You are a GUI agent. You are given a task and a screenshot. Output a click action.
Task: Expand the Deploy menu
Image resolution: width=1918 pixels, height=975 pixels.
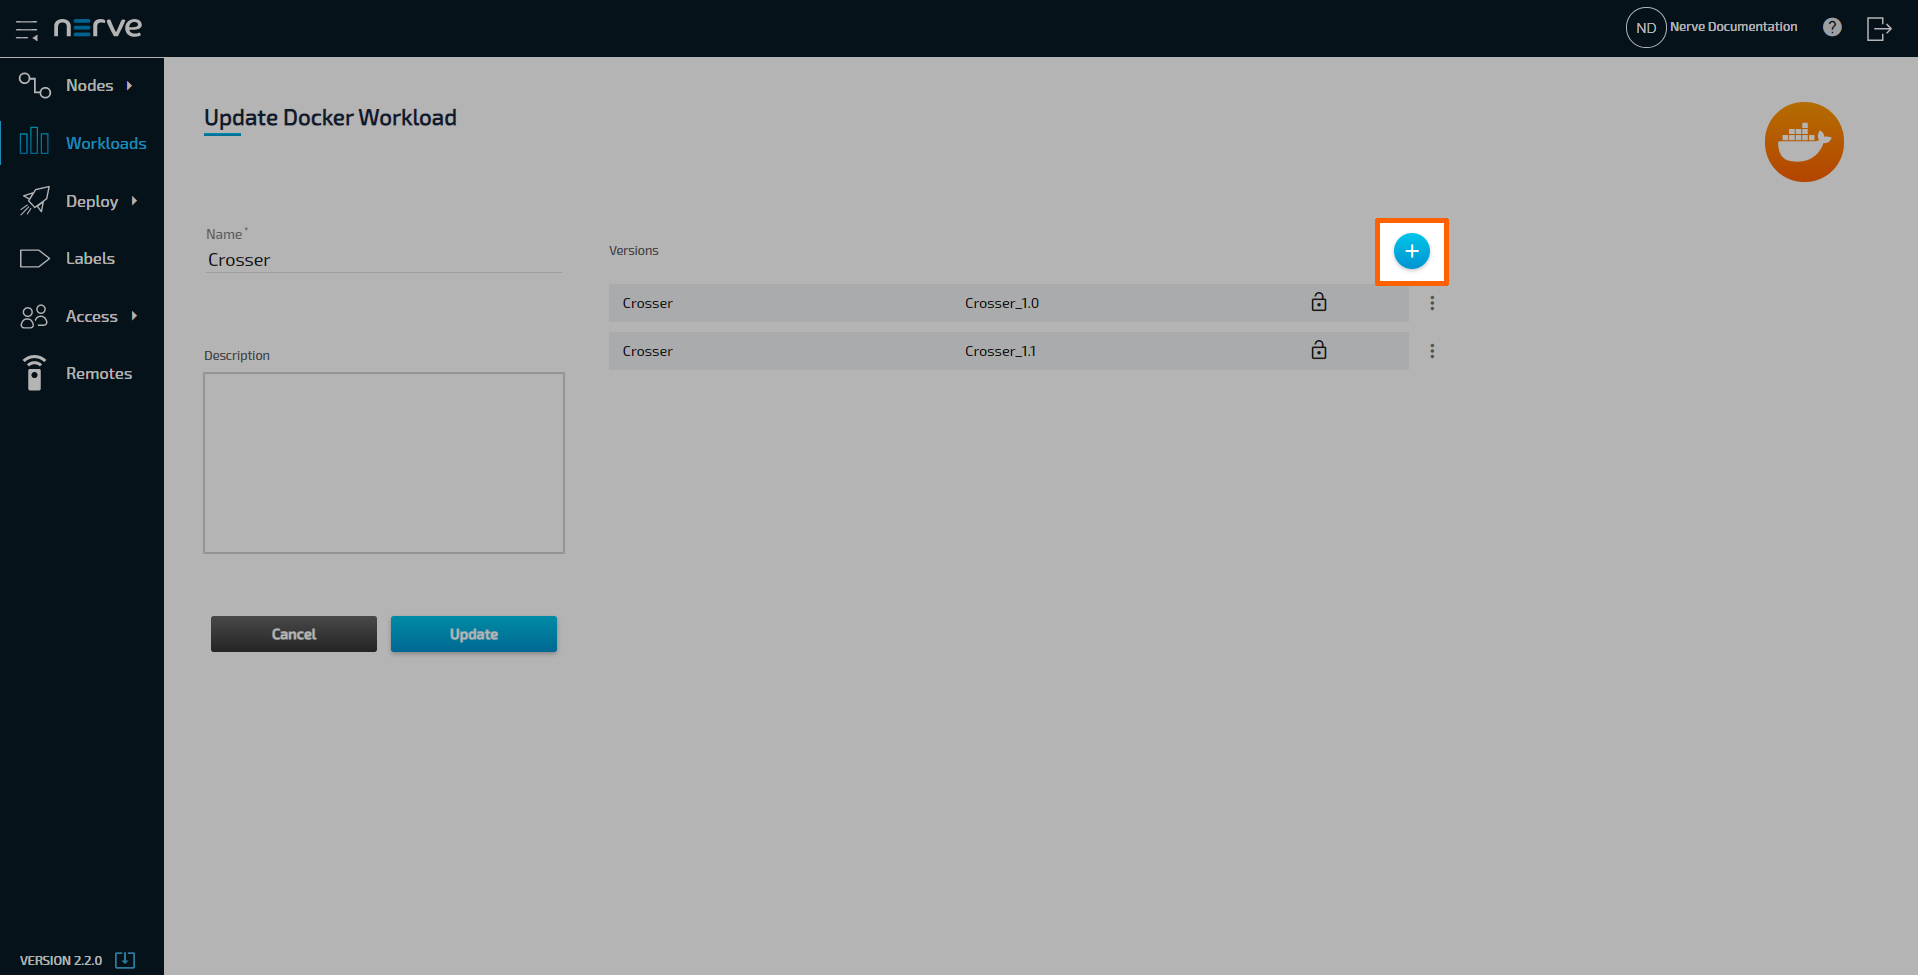(92, 200)
